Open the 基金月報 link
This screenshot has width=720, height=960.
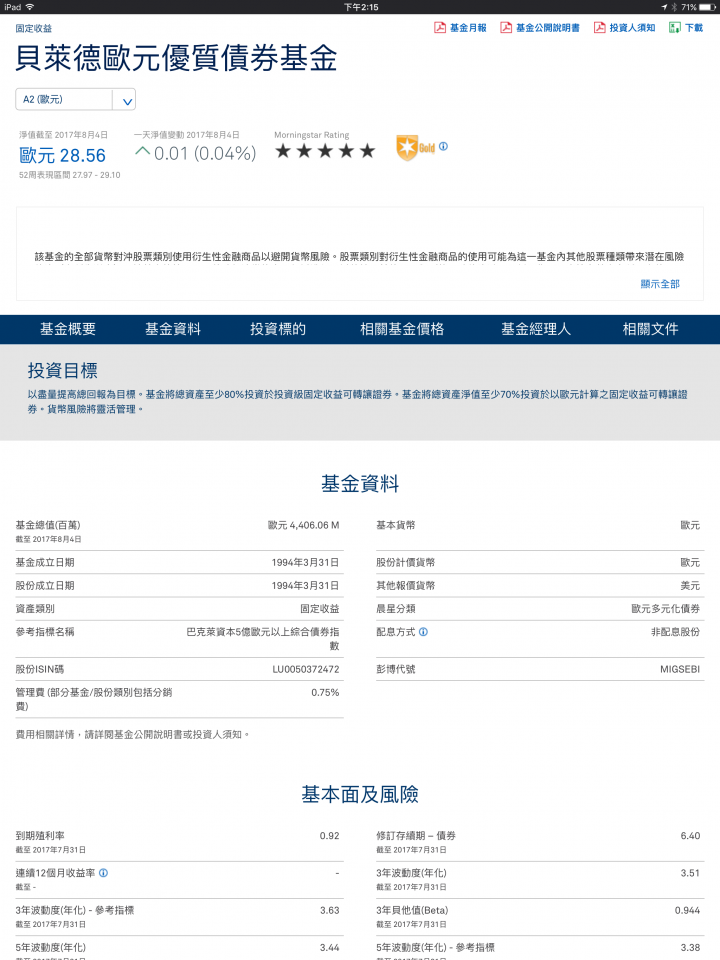pos(468,28)
